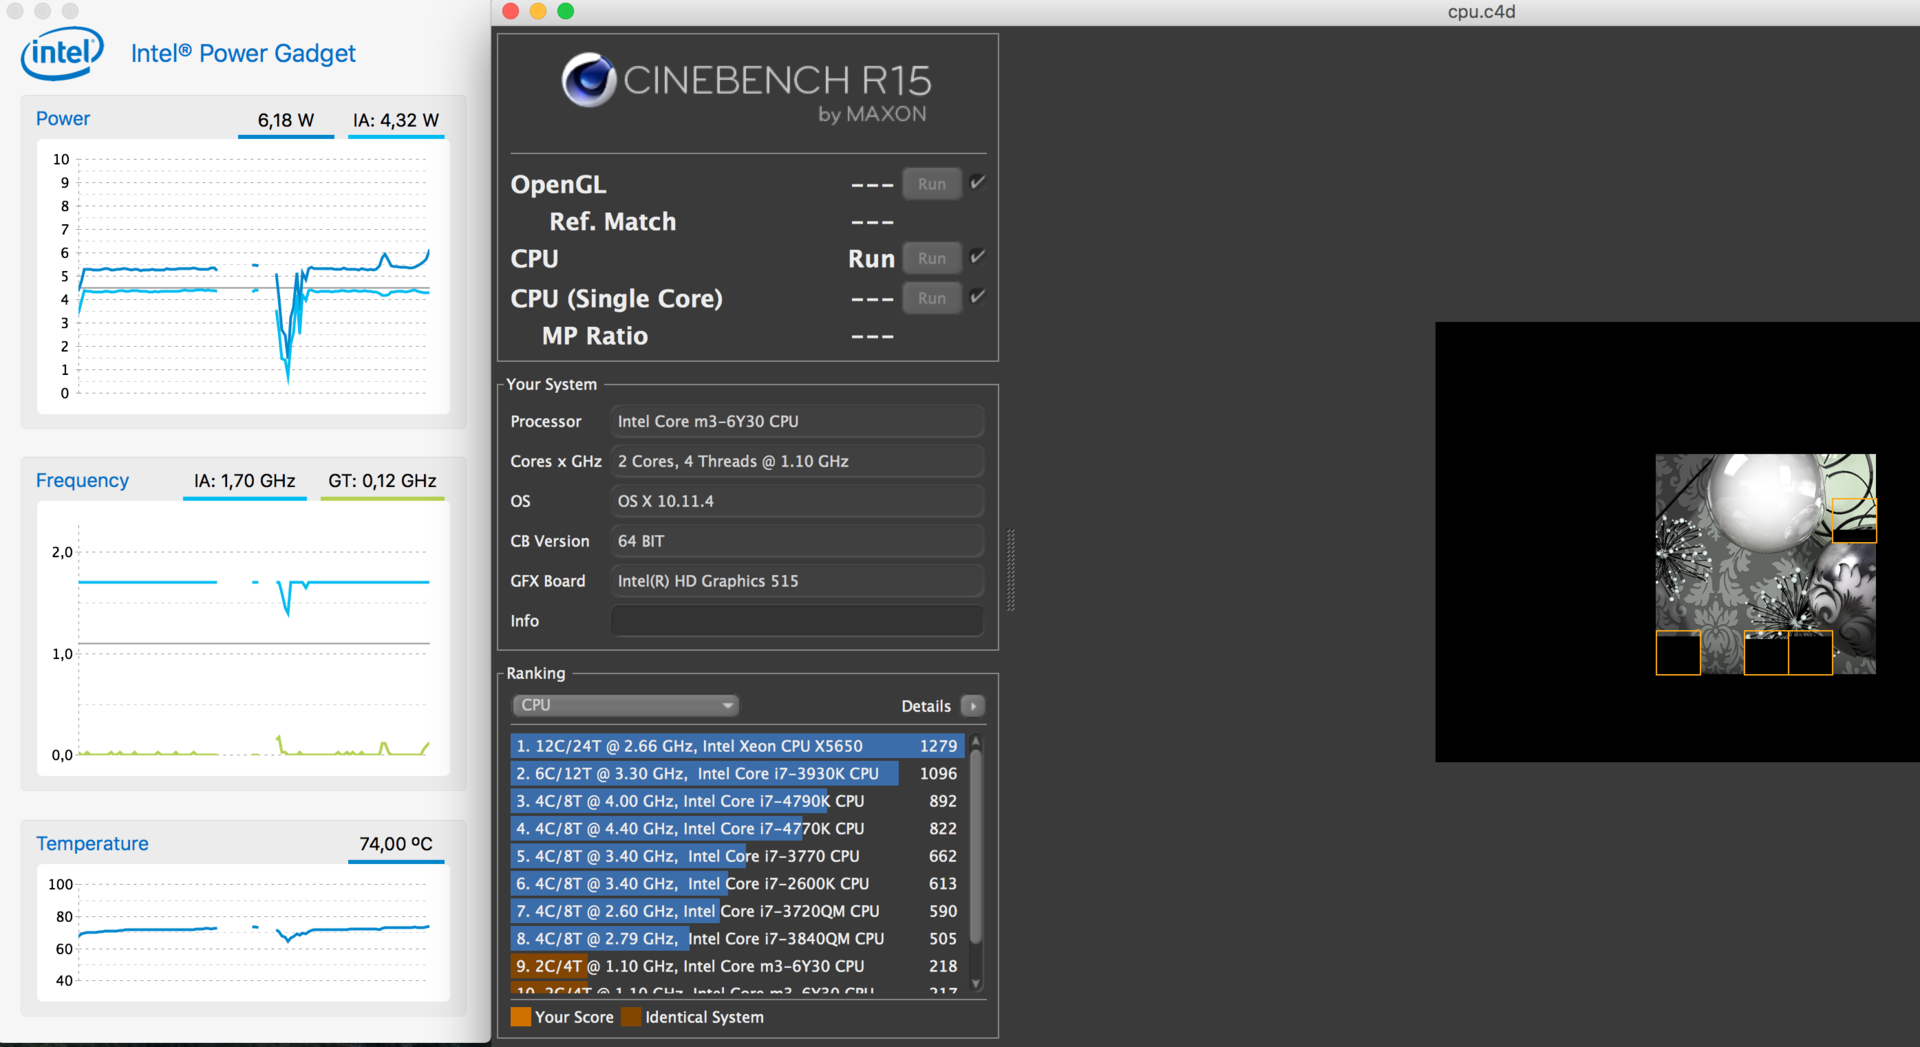Click the Cinebench R15 logo sphere
Image resolution: width=1920 pixels, height=1047 pixels.
coord(588,79)
